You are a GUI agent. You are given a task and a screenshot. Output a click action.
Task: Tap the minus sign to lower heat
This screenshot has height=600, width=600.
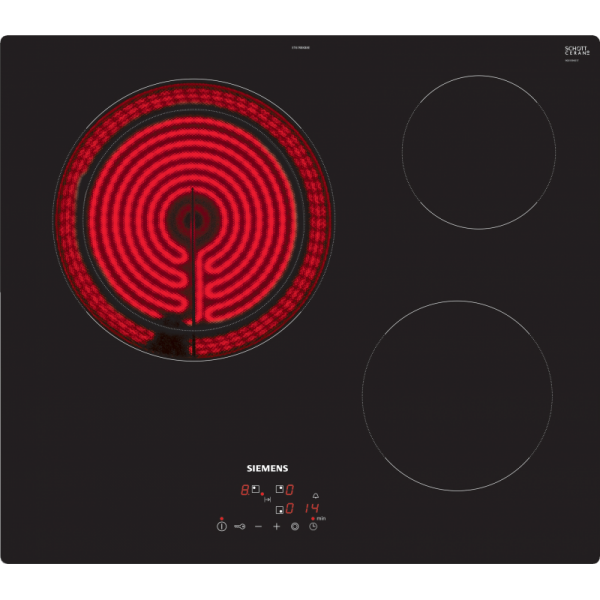pos(258,527)
